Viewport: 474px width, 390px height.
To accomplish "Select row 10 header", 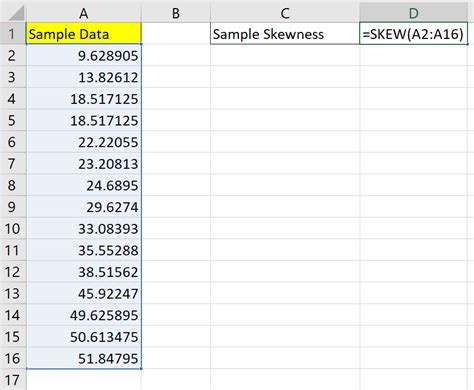I will pyautogui.click(x=13, y=229).
